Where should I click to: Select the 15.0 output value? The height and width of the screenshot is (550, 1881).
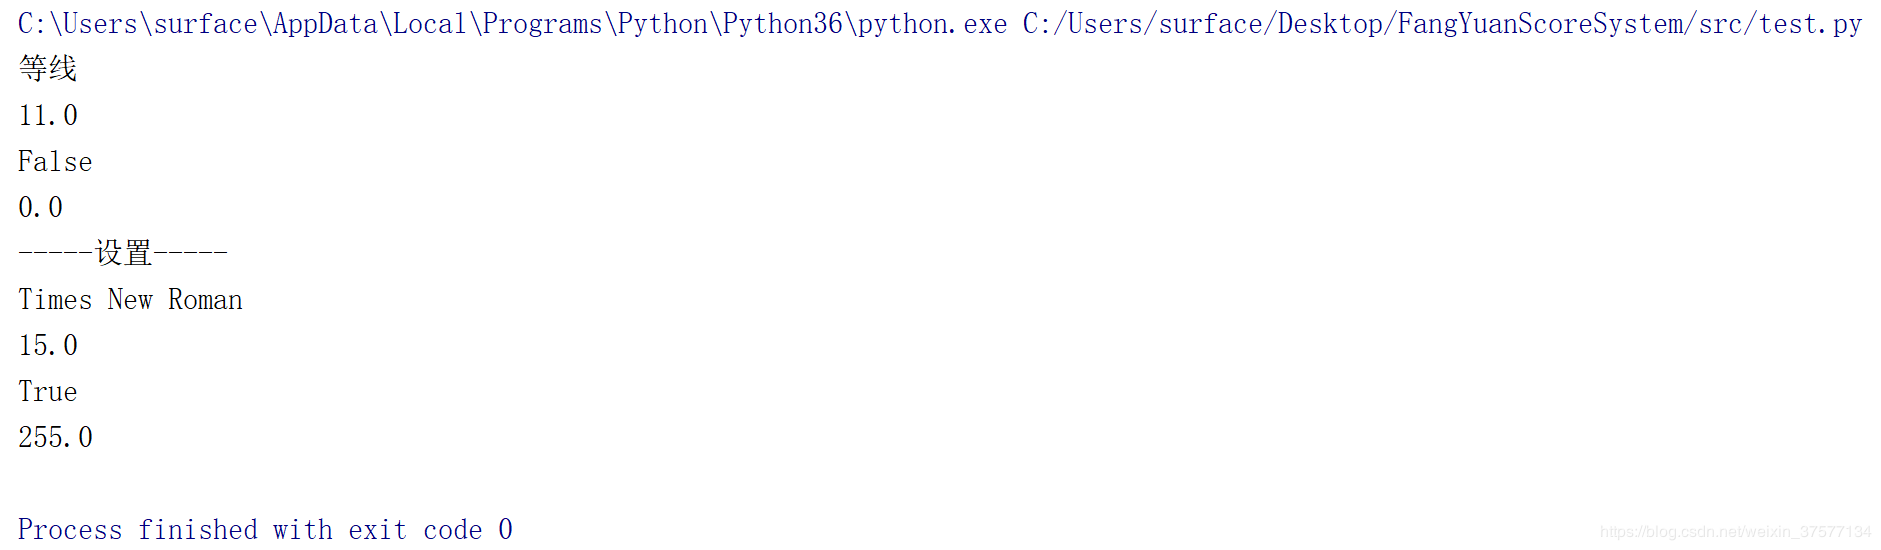click(48, 346)
